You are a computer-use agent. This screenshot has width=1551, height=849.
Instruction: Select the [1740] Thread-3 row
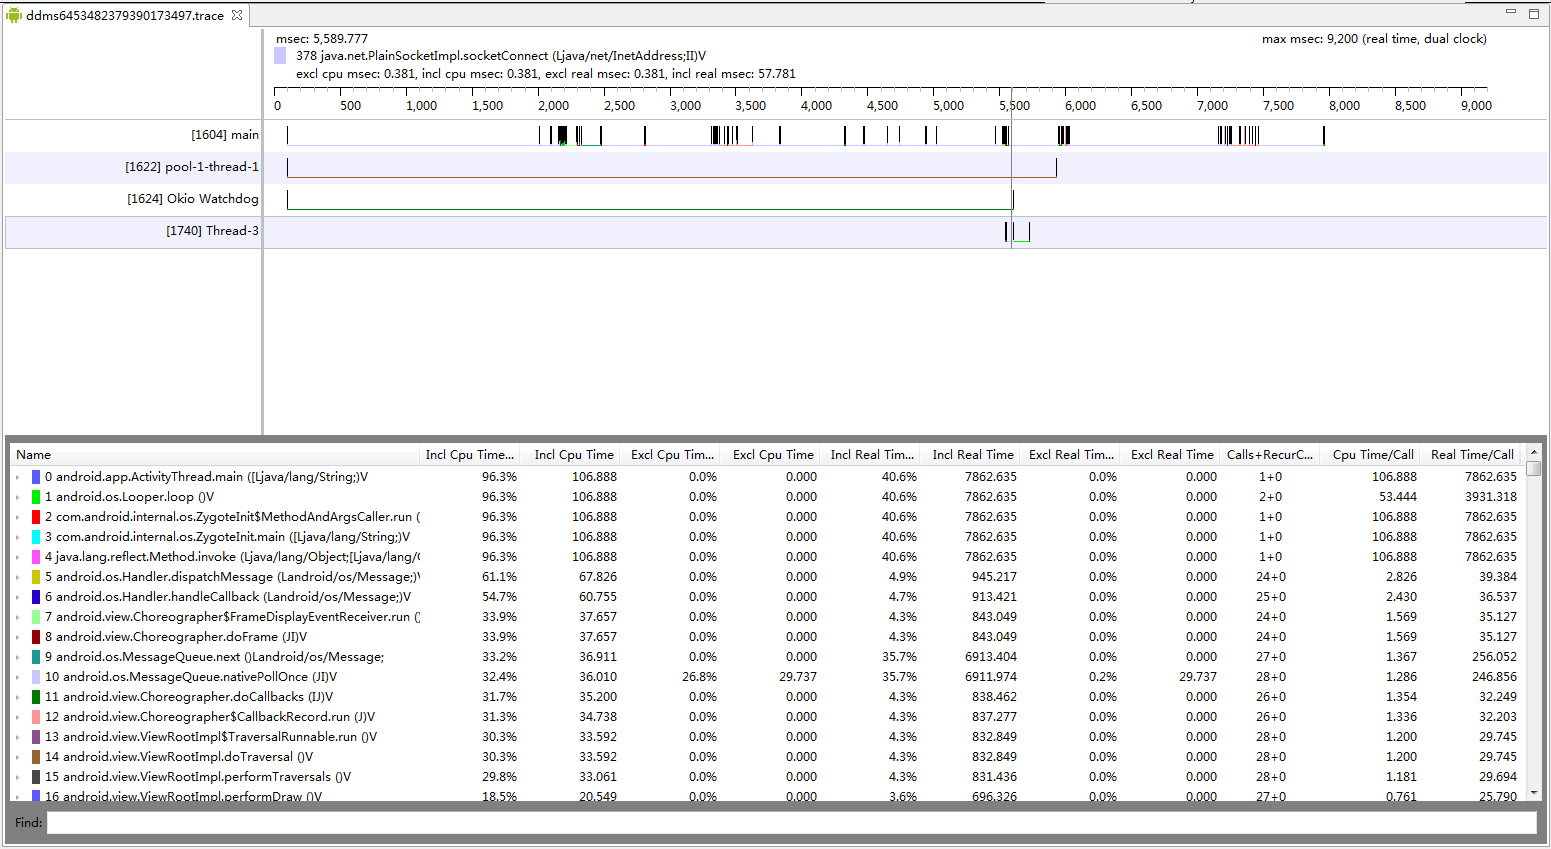(776, 231)
